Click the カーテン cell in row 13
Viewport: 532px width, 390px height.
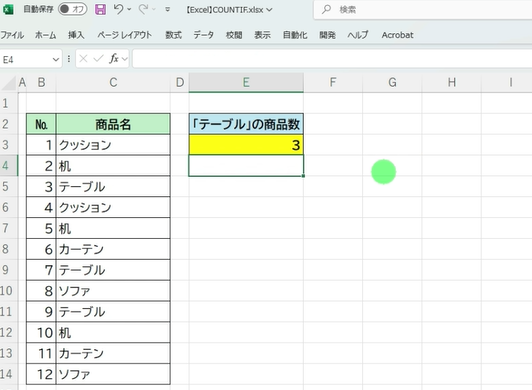click(113, 353)
